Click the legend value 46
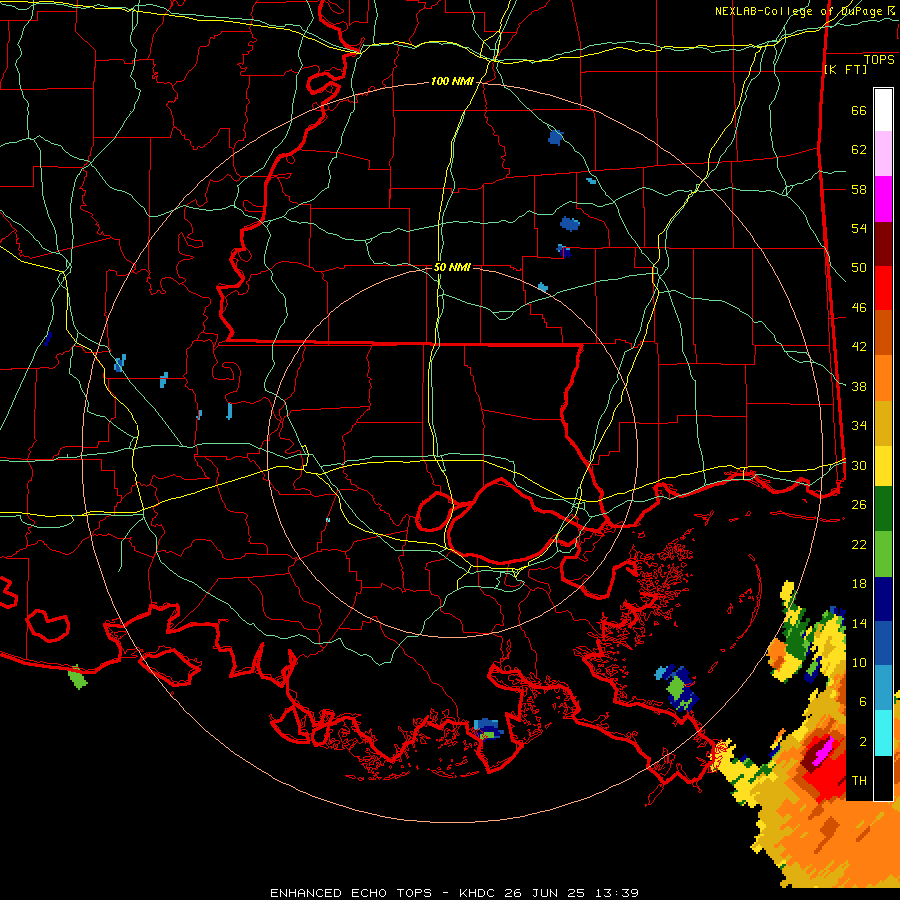This screenshot has height=900, width=900. [x=859, y=308]
